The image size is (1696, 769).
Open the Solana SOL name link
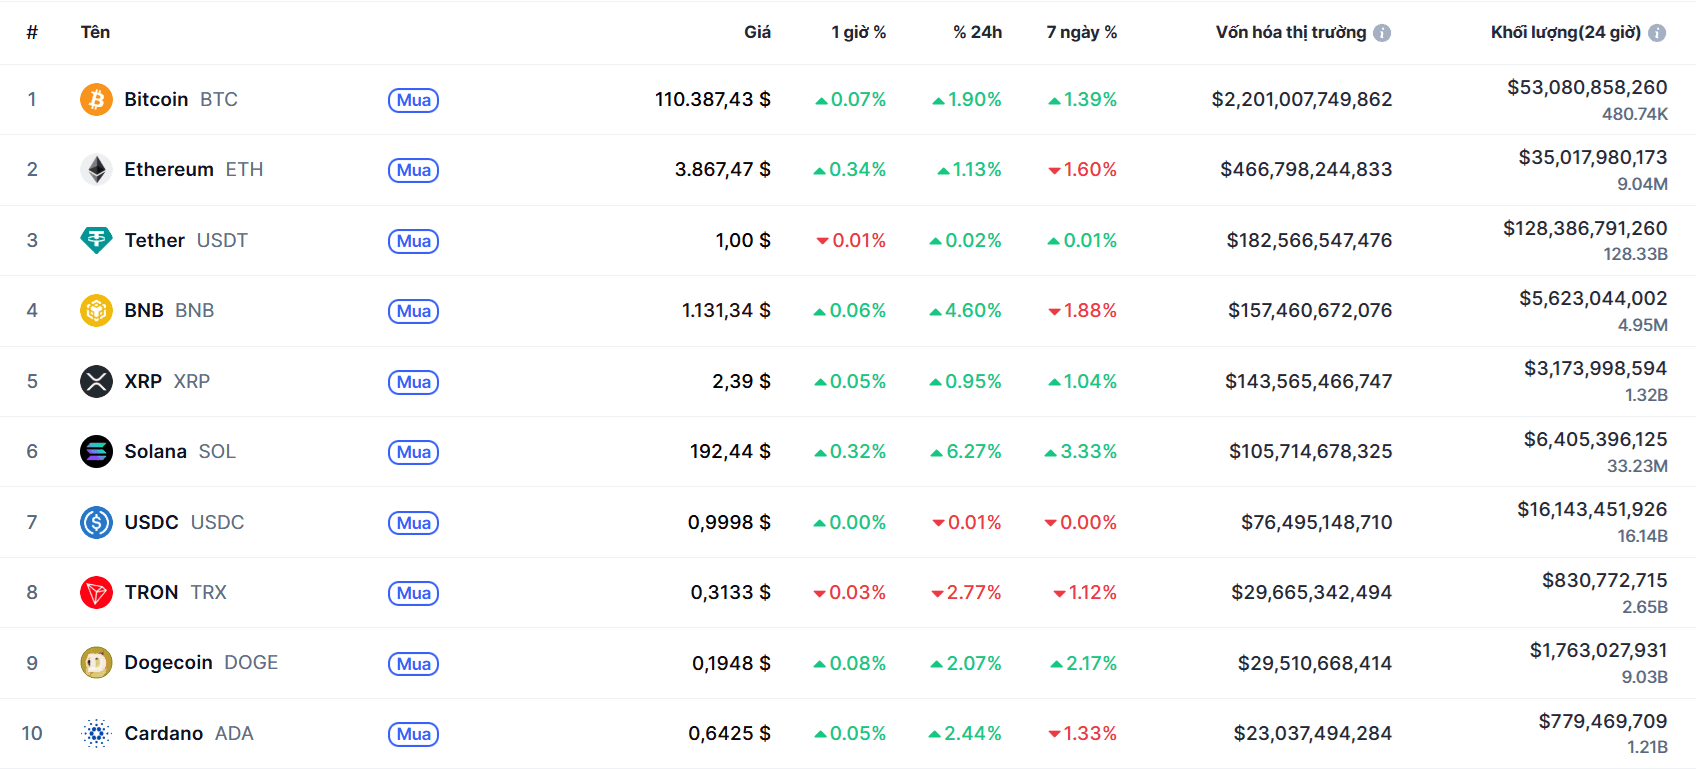(180, 452)
